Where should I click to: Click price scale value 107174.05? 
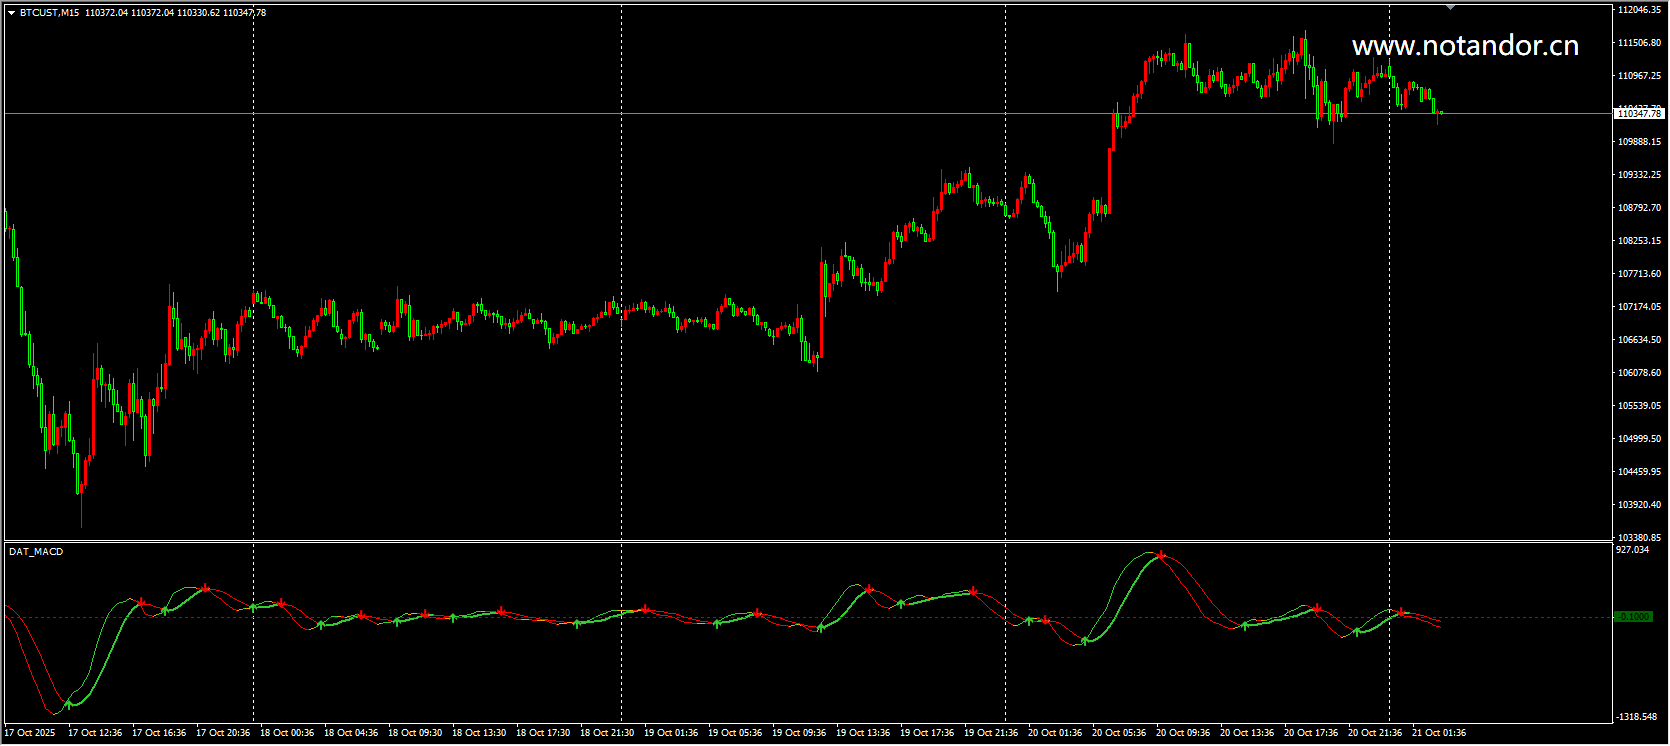(x=1640, y=307)
